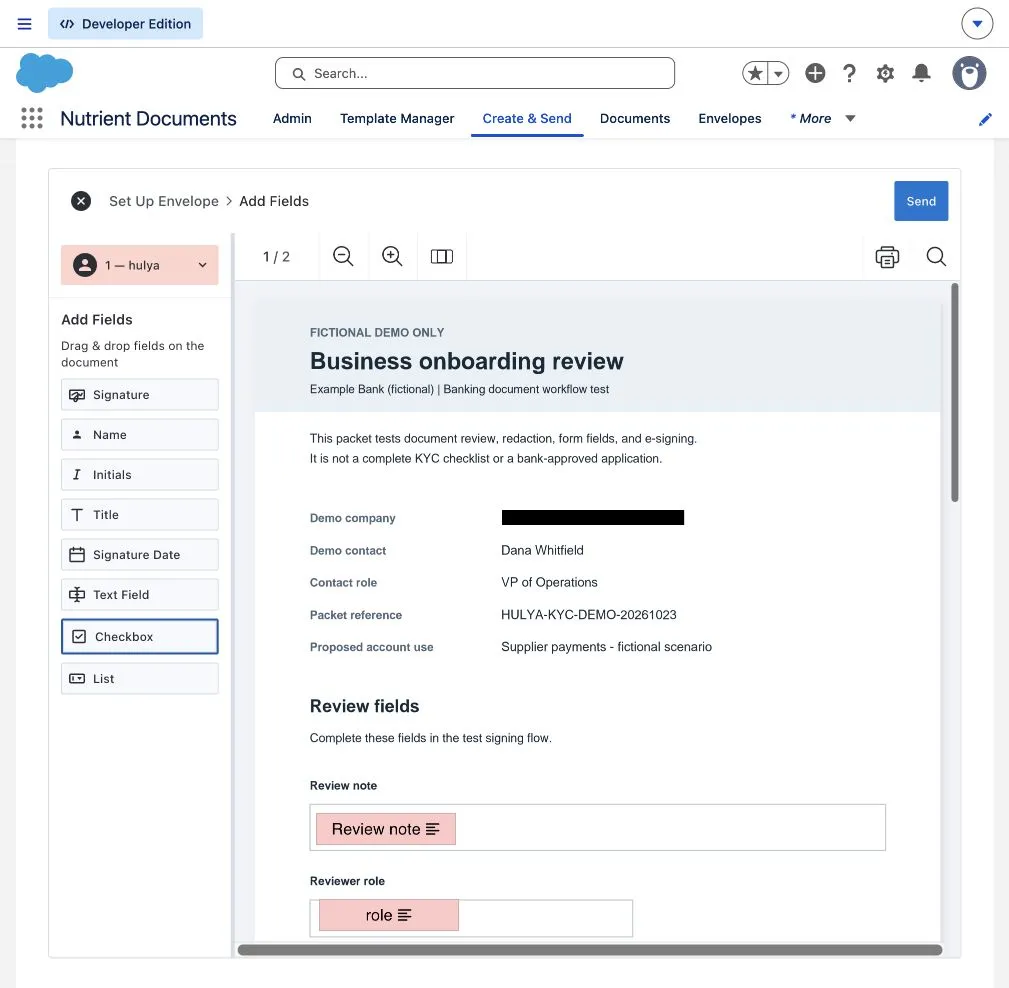Switch to the Template Manager tab

click(x=397, y=118)
